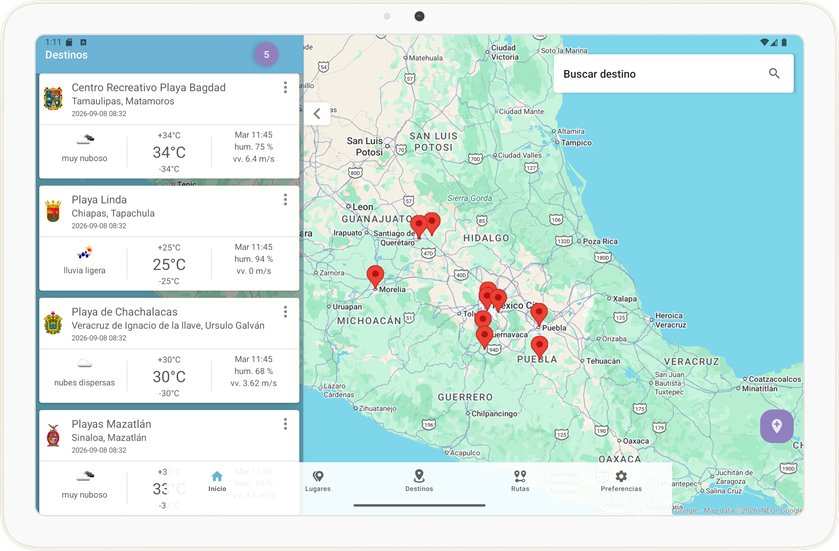Open the Playa Linda destination title
839x551 pixels.
99,200
